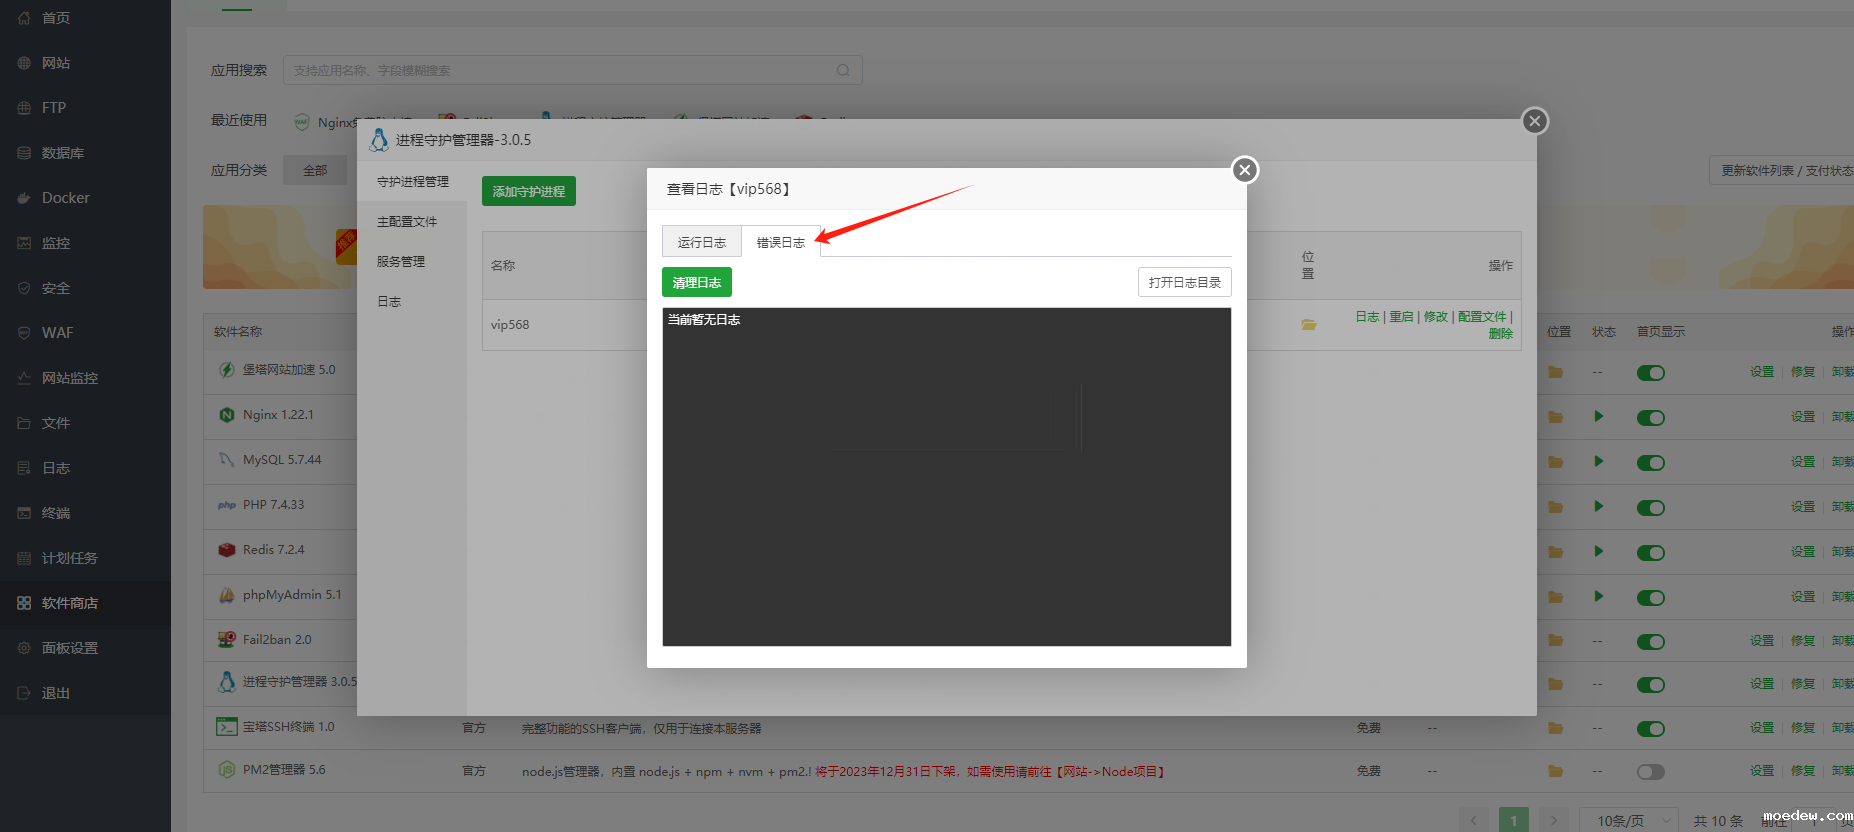1854x832 pixels.
Task: Click the folder icon in the vip568 row
Action: click(1308, 325)
